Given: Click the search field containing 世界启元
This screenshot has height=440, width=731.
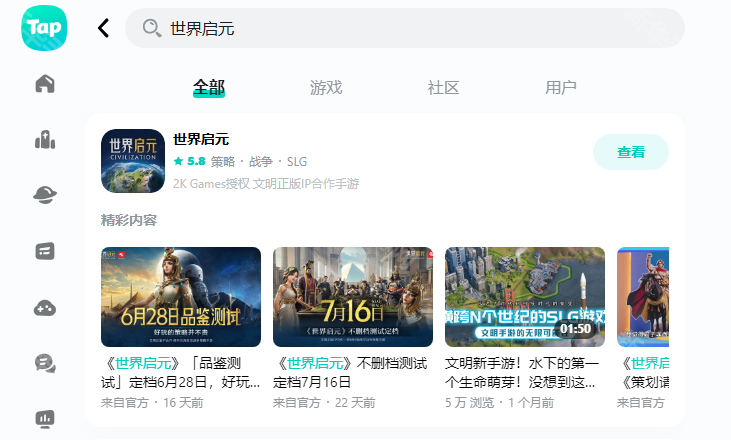Looking at the screenshot, I should click(405, 28).
